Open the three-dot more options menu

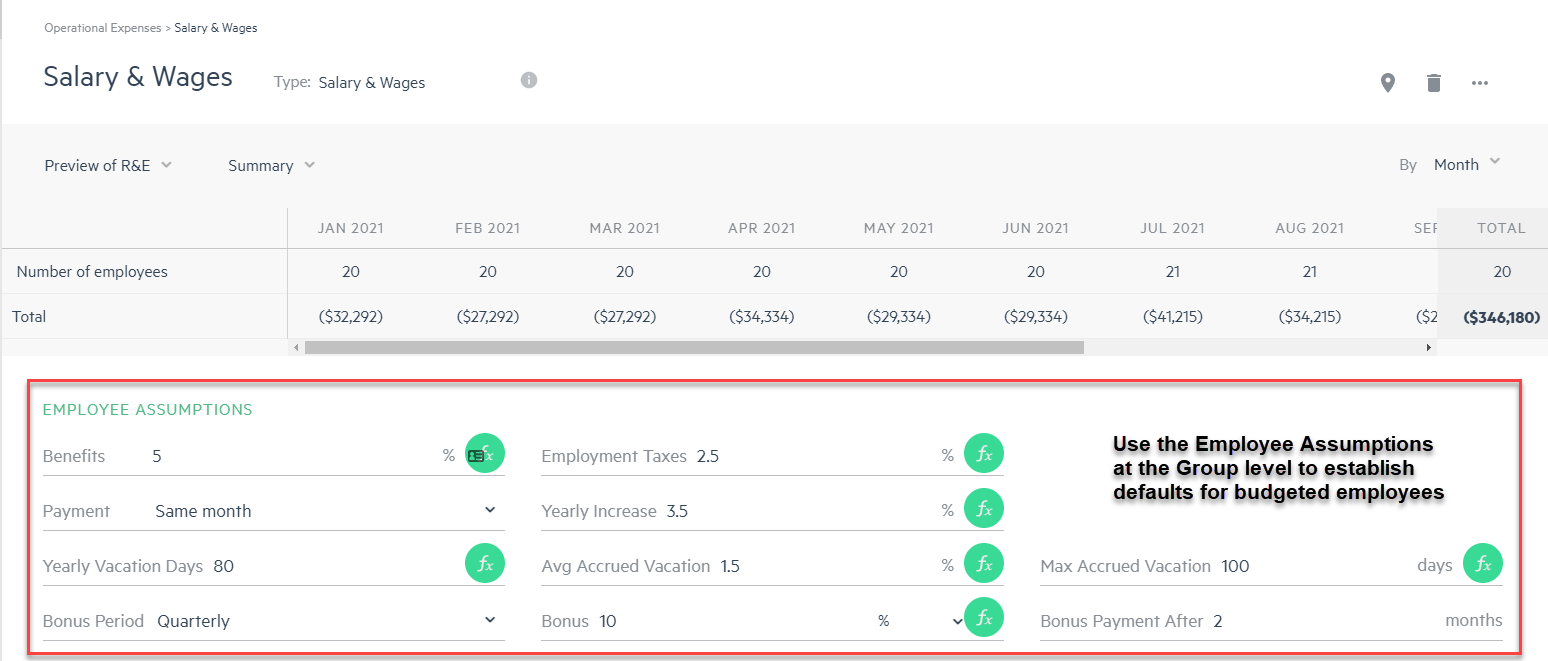pyautogui.click(x=1480, y=83)
